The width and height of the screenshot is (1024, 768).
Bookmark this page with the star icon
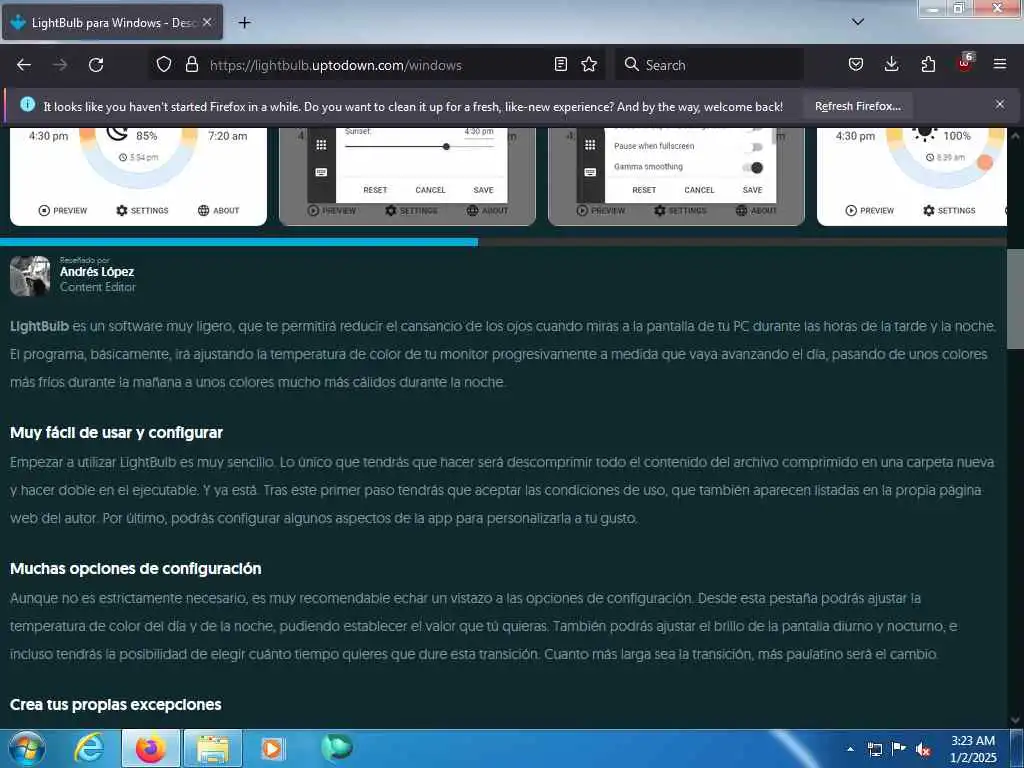[589, 64]
